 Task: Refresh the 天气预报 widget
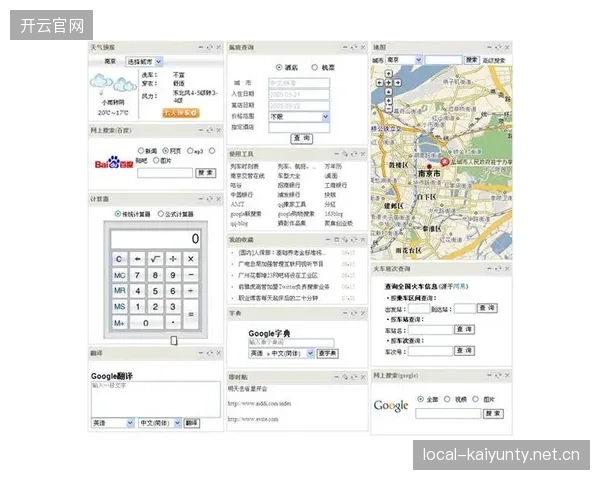pyautogui.click(x=209, y=47)
